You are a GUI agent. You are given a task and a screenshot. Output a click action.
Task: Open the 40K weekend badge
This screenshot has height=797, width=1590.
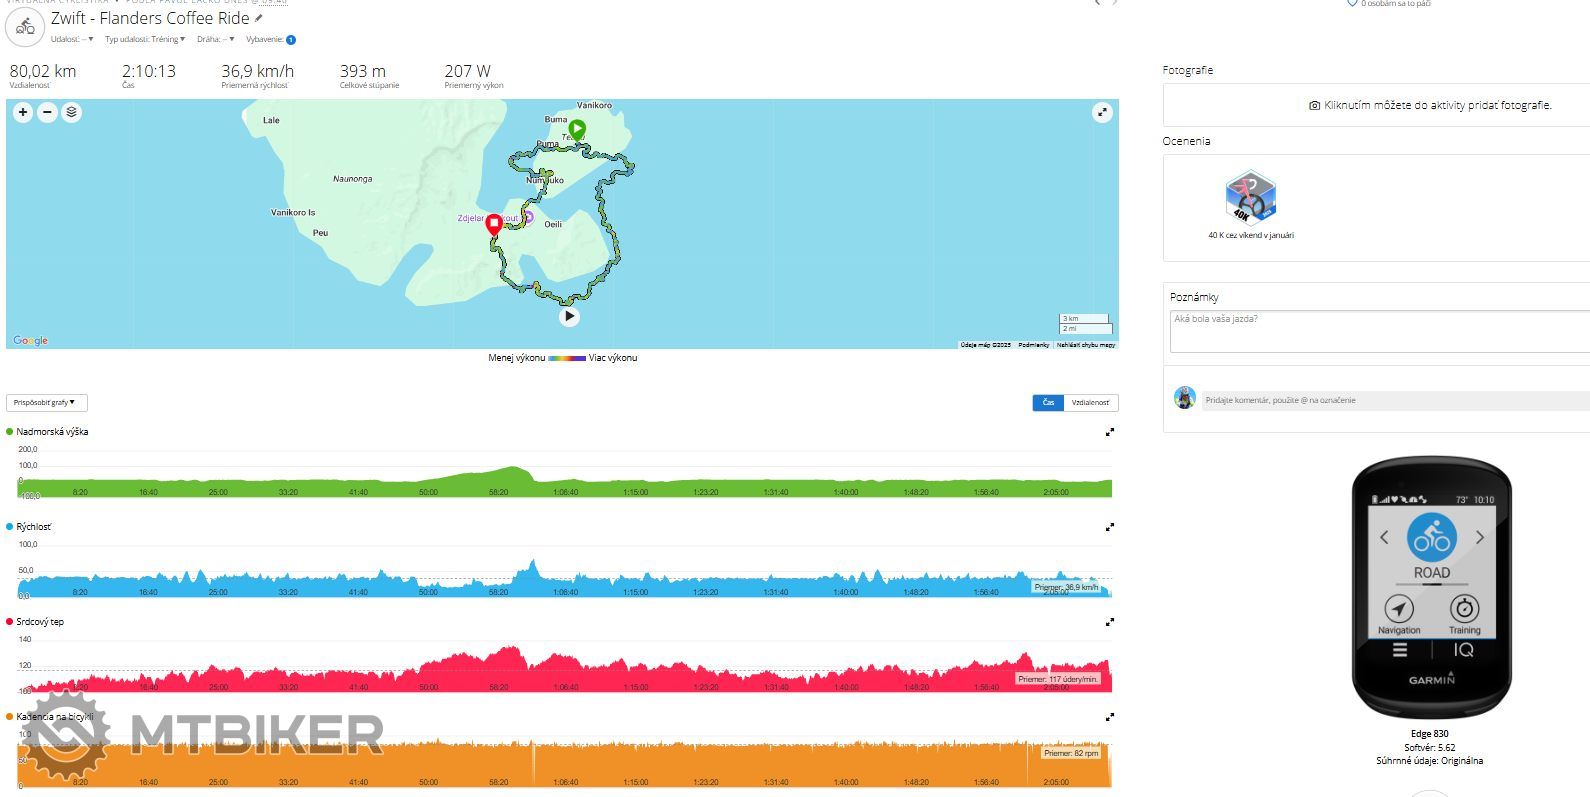click(x=1250, y=197)
